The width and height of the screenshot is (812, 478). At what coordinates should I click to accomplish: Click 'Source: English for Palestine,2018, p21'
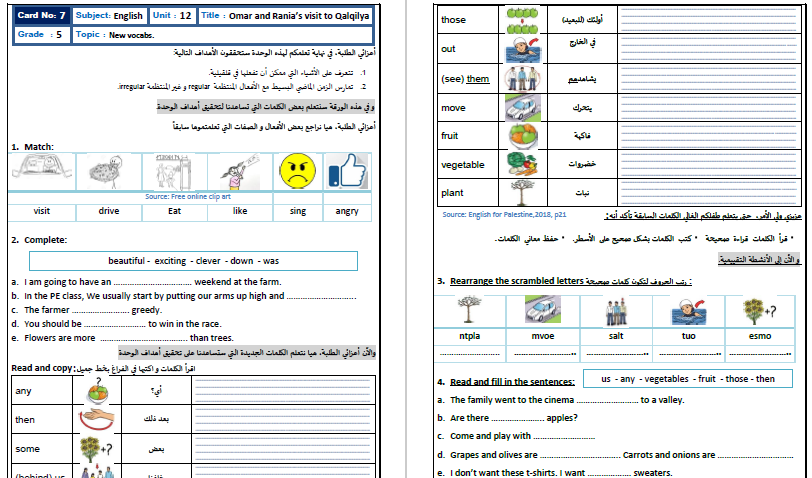(x=504, y=214)
